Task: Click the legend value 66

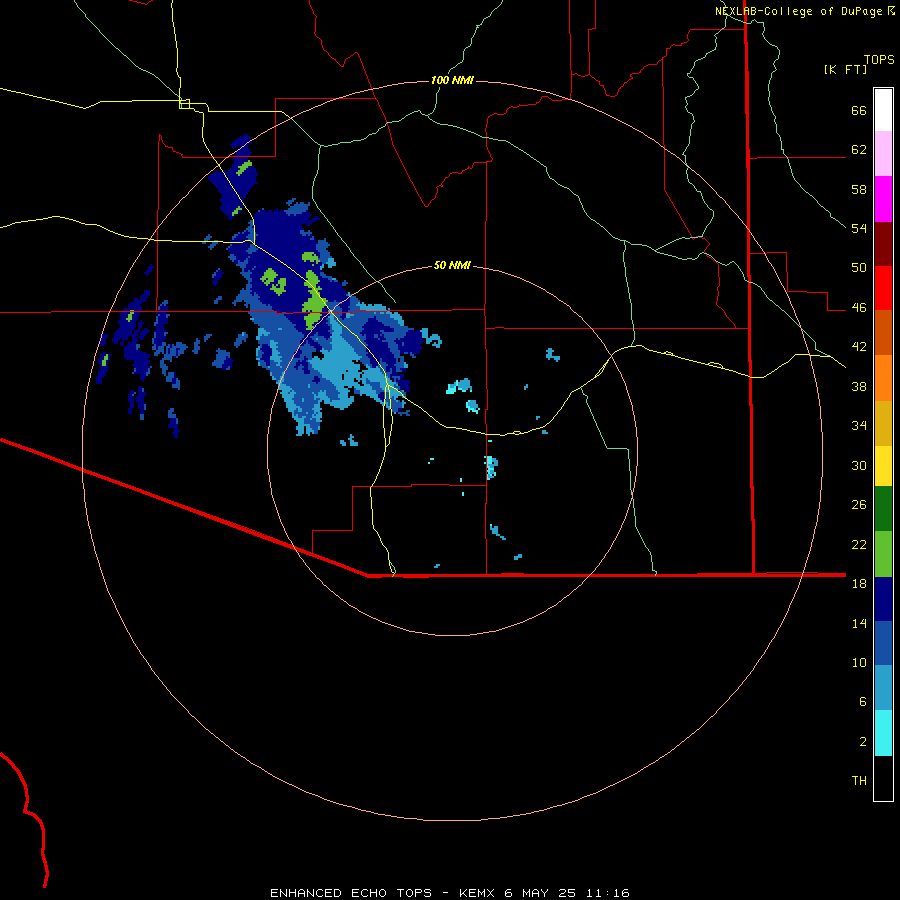Action: 859,111
